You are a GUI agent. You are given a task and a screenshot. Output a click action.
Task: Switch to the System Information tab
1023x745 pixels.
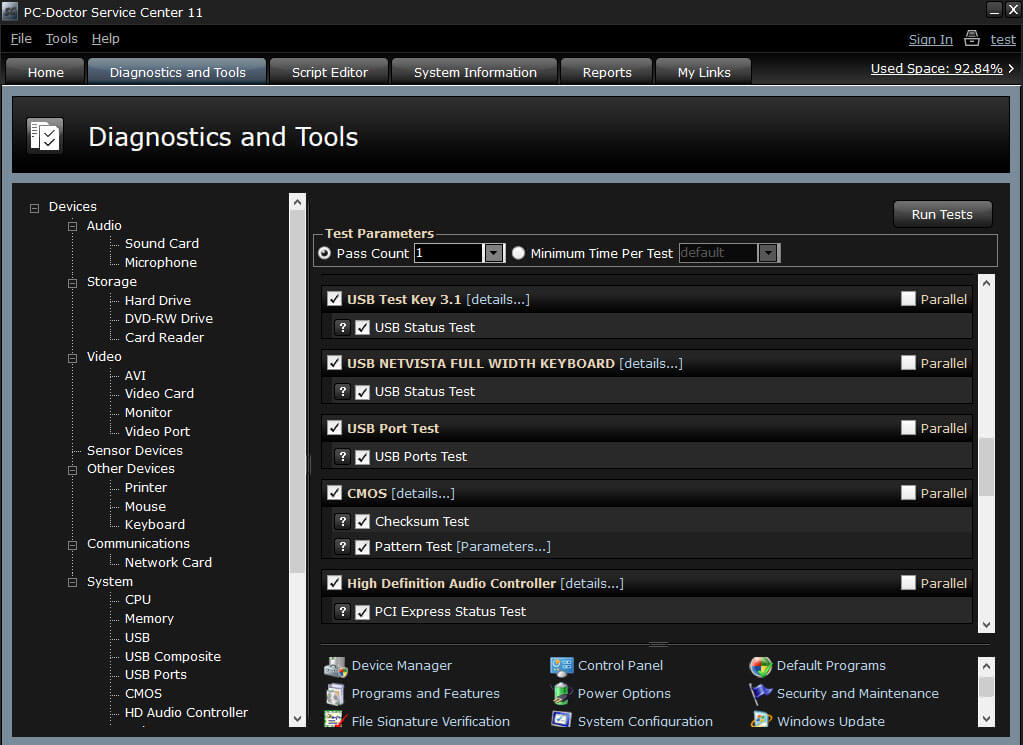click(475, 72)
